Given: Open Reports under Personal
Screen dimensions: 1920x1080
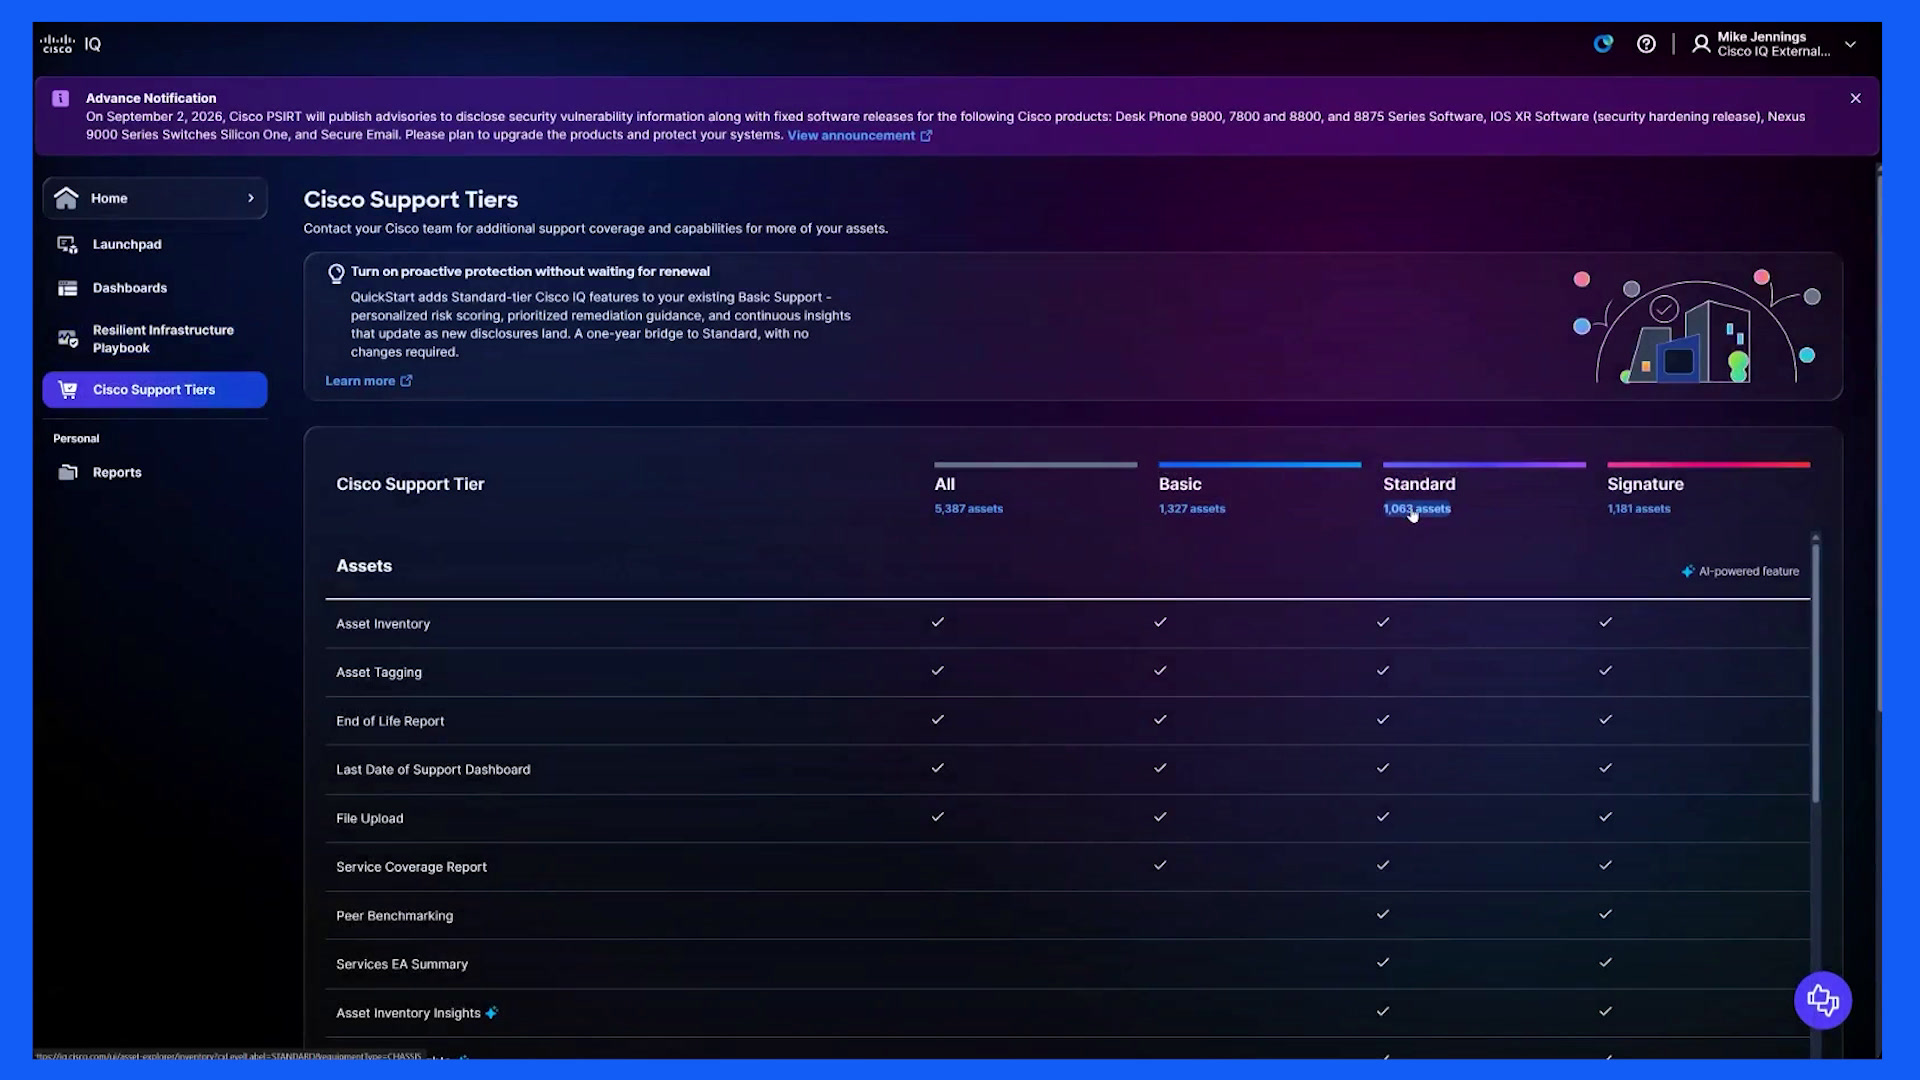Looking at the screenshot, I should (x=117, y=472).
